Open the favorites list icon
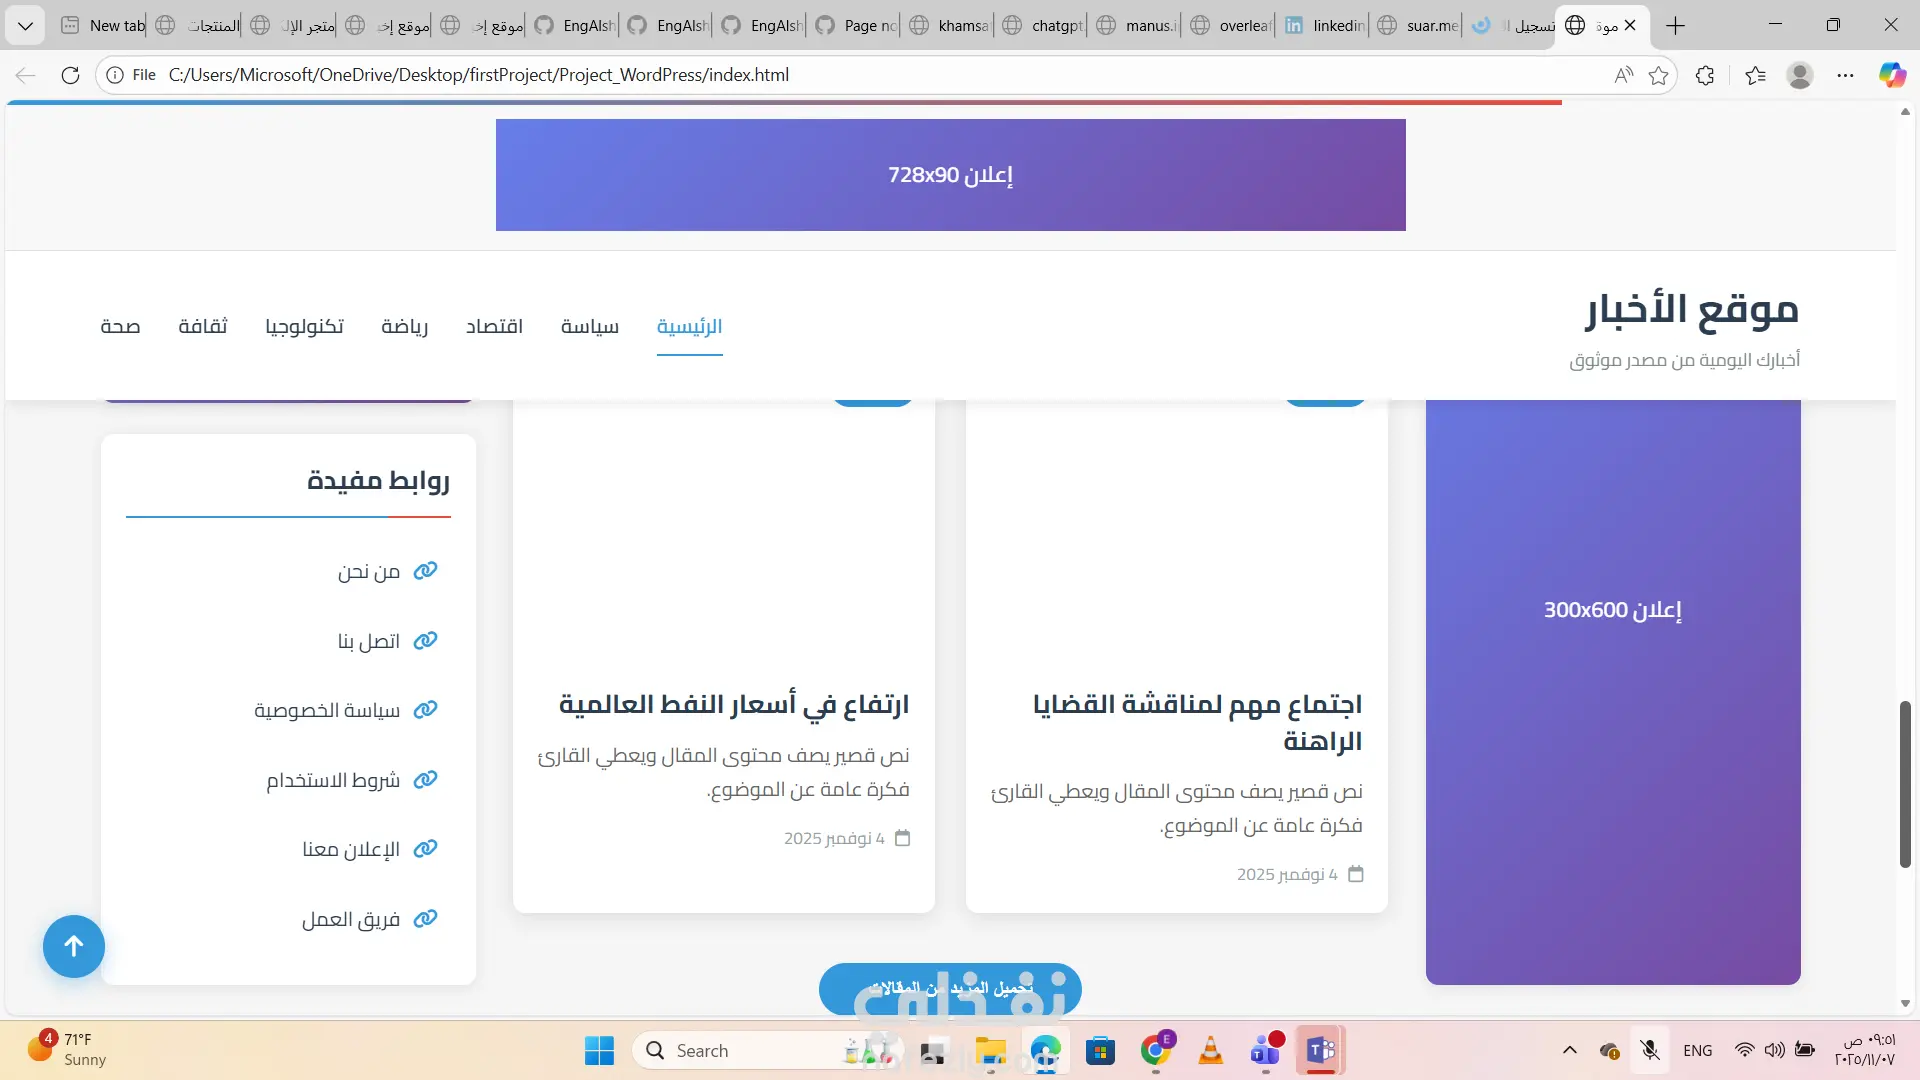1920x1080 pixels. (1755, 75)
